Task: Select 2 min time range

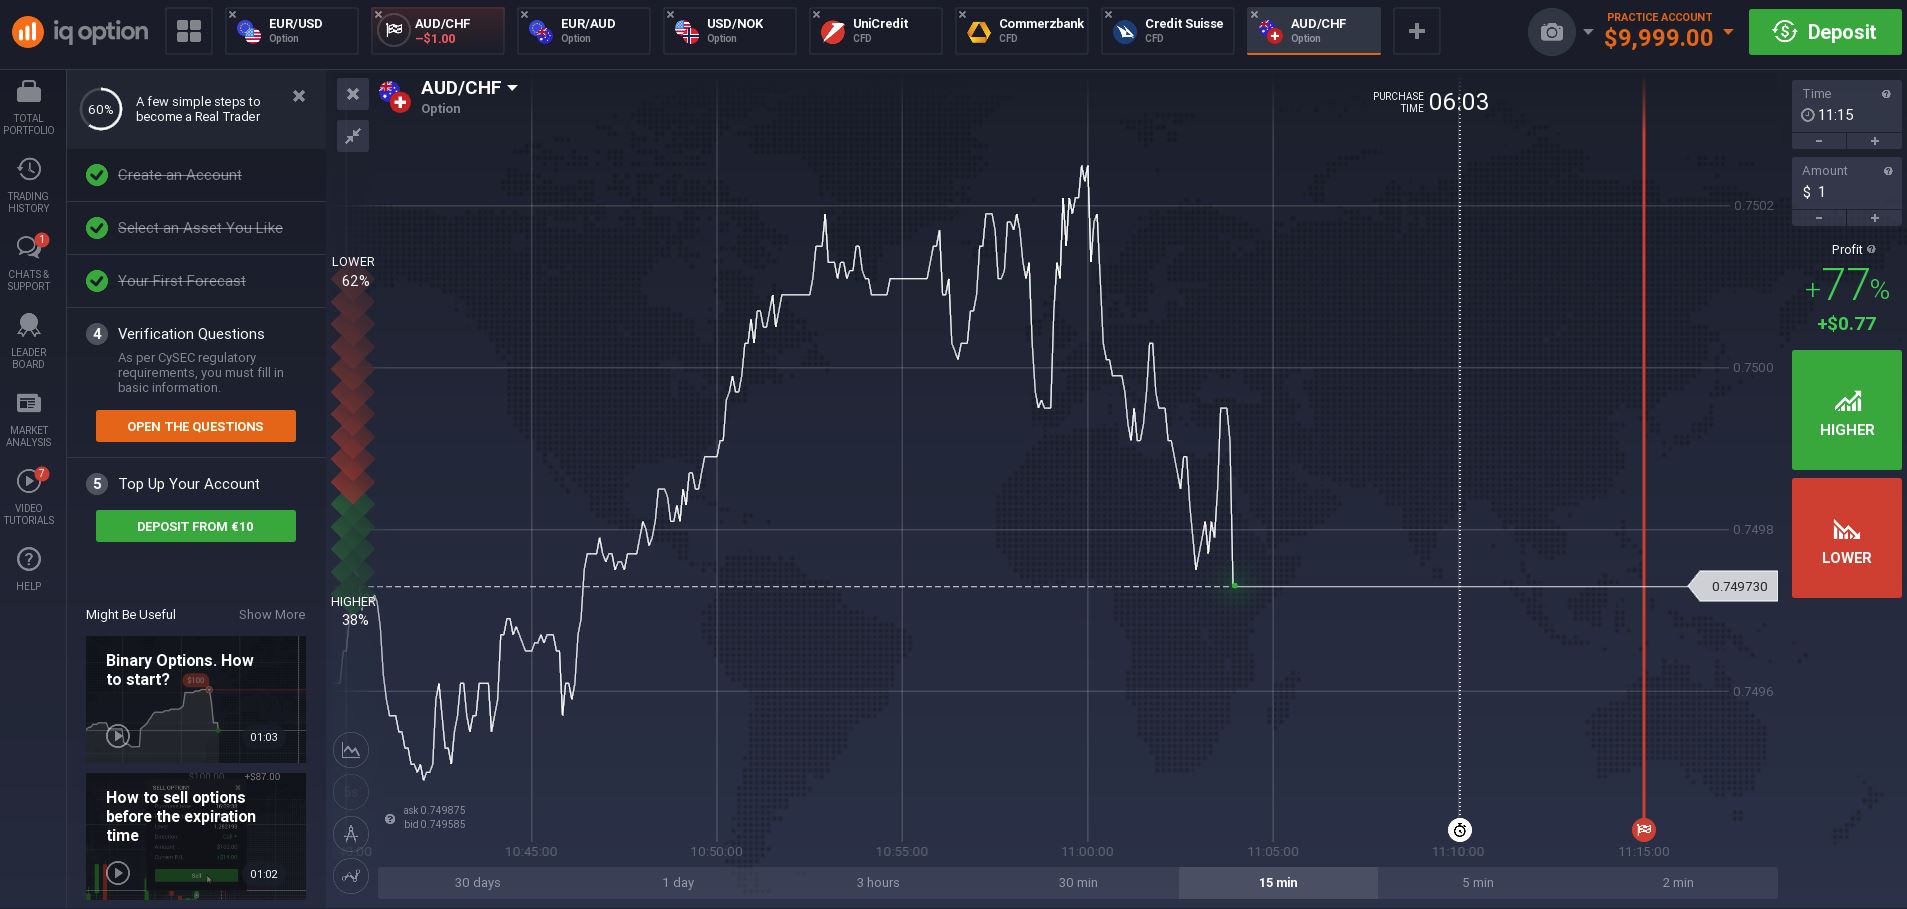Action: (x=1678, y=882)
